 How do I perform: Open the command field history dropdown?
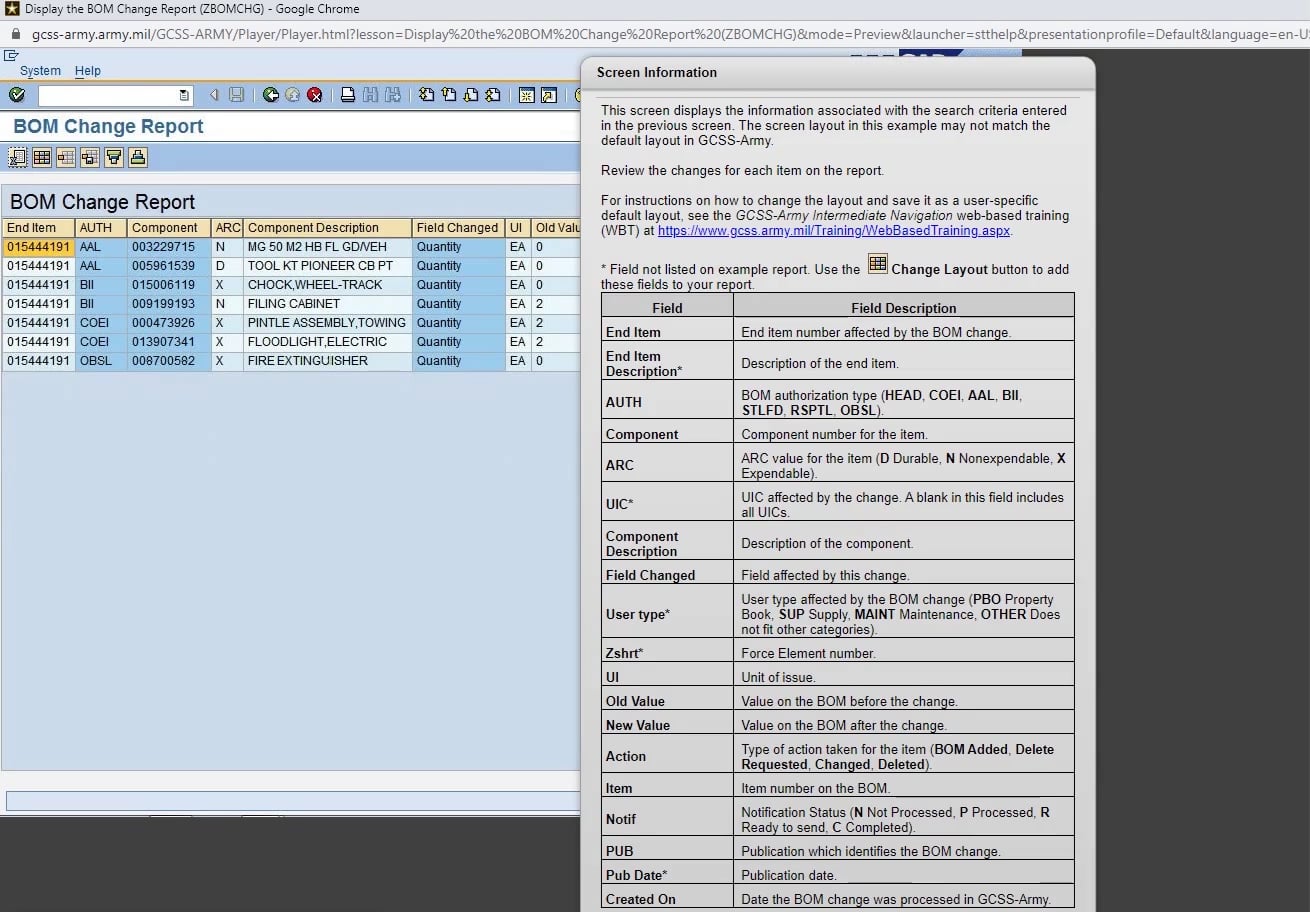pos(184,95)
